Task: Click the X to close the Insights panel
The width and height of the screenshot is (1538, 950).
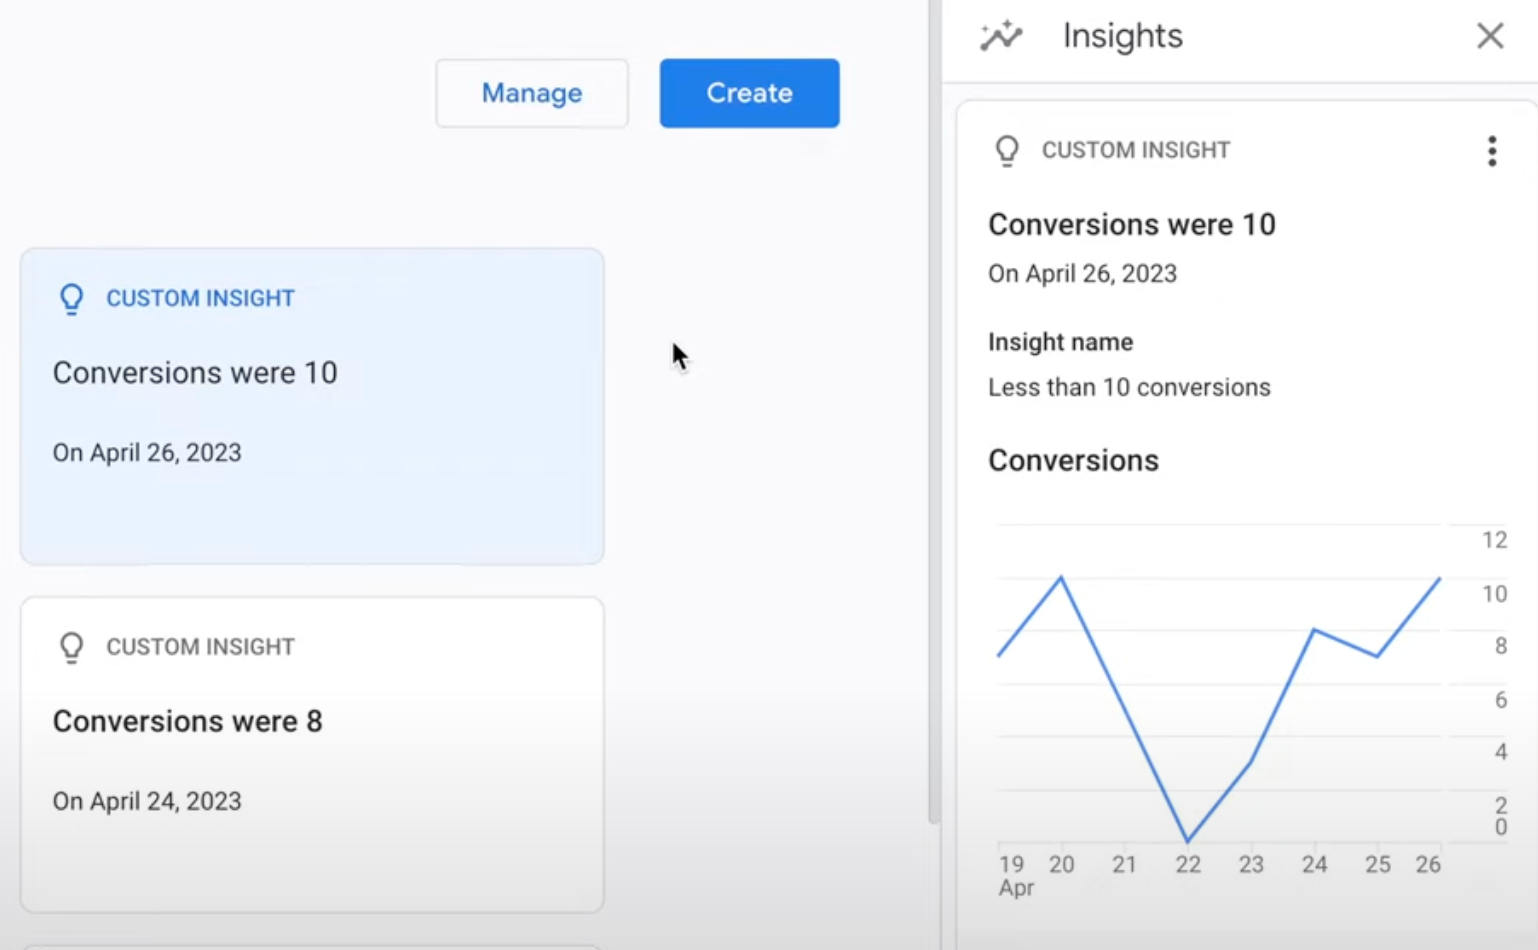Action: (1490, 35)
